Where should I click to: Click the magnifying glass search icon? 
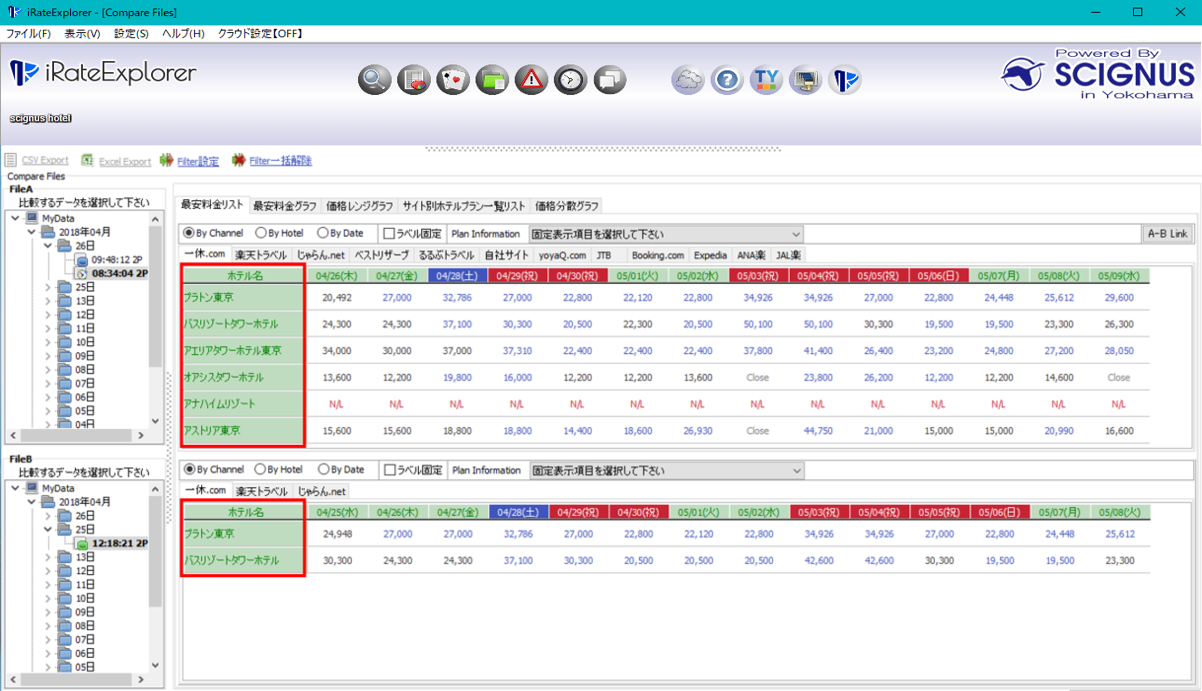coord(375,79)
